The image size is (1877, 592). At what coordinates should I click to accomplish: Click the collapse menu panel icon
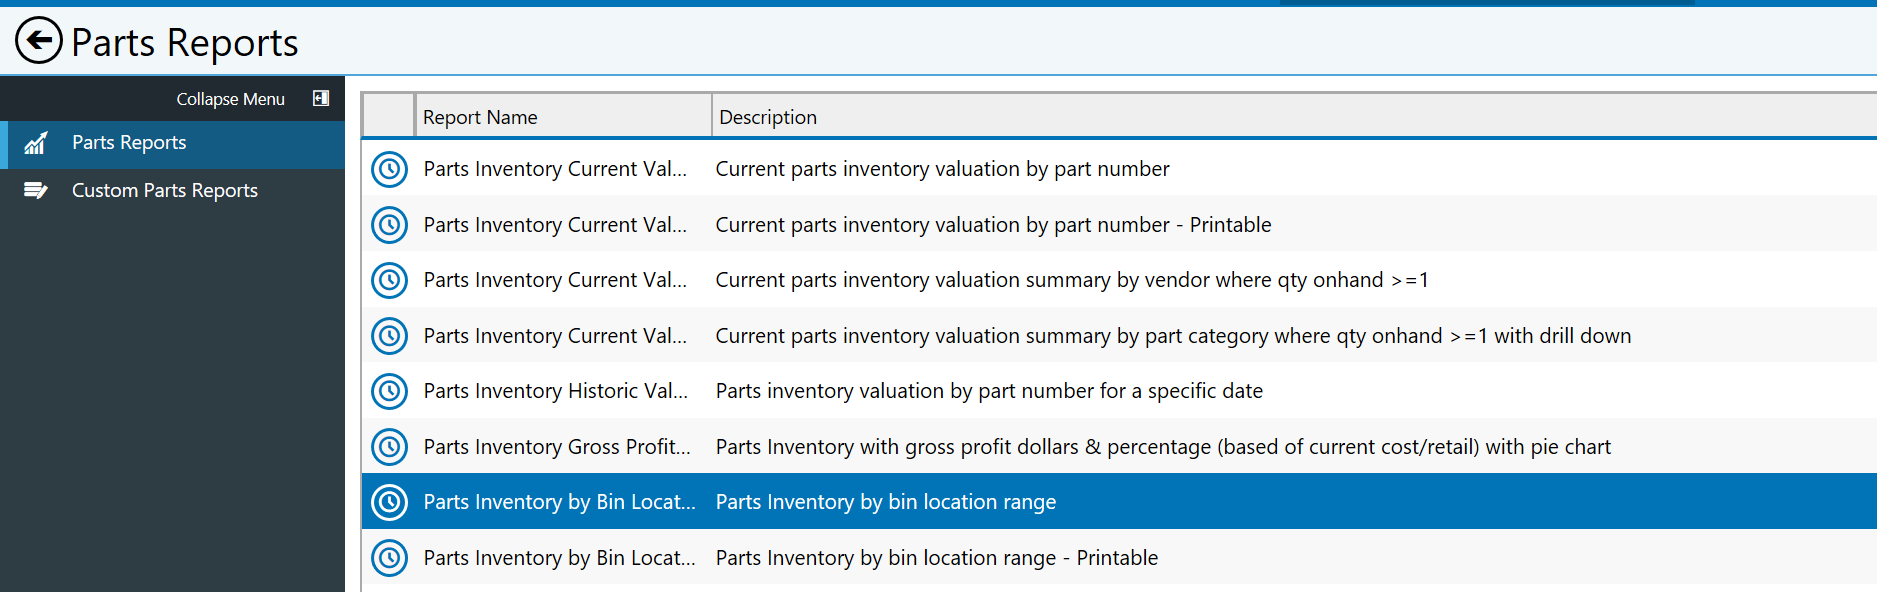pos(321,98)
